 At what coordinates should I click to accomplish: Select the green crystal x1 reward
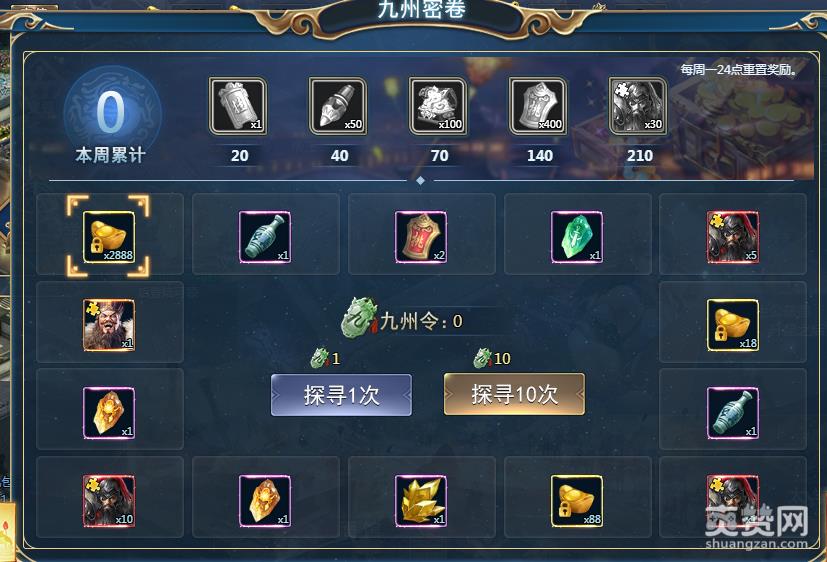coord(576,237)
